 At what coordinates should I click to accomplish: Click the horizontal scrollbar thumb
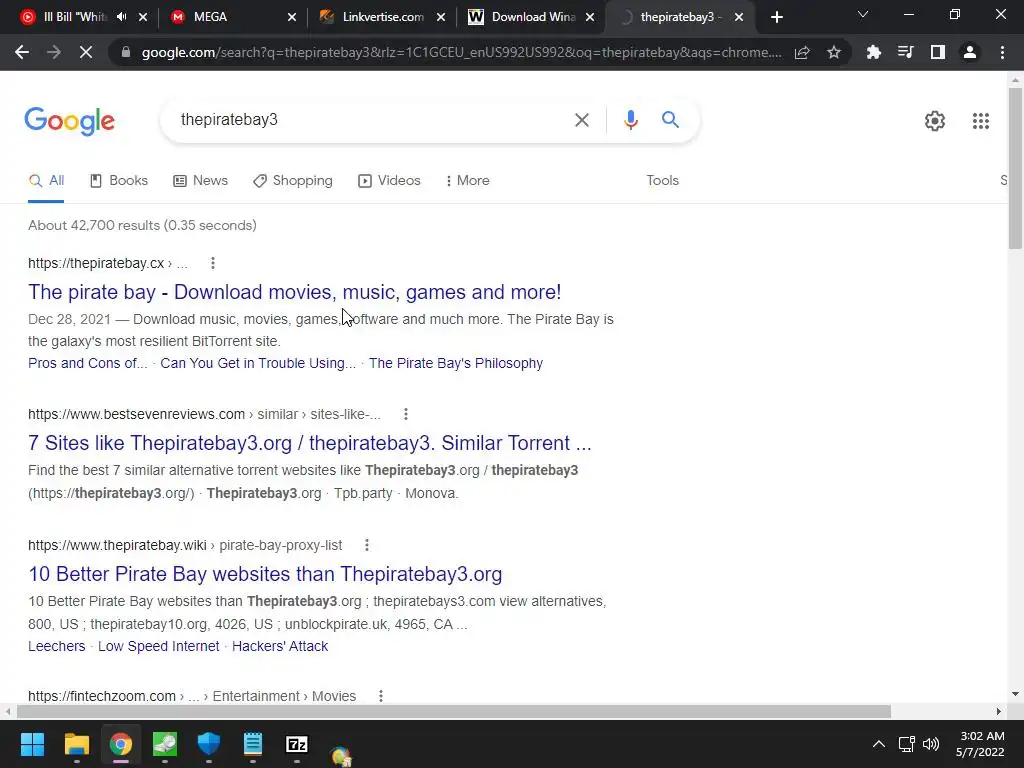(x=453, y=711)
